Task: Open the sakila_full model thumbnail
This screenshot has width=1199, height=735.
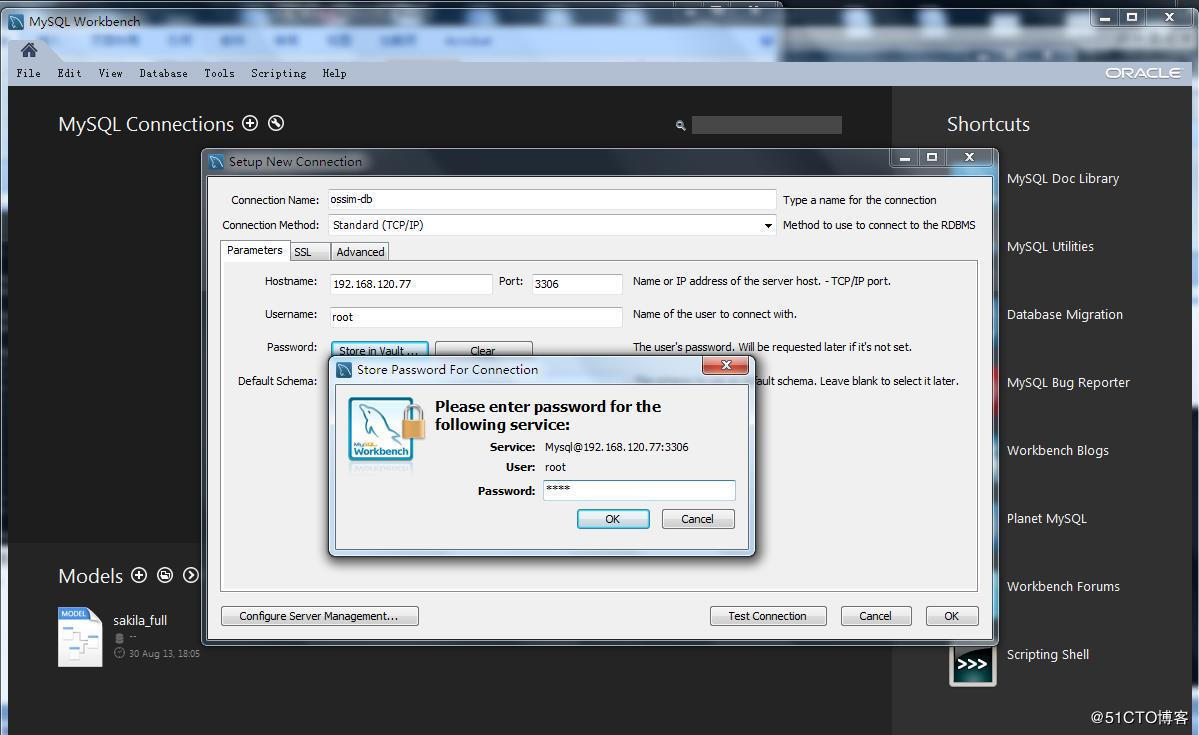Action: [x=80, y=636]
